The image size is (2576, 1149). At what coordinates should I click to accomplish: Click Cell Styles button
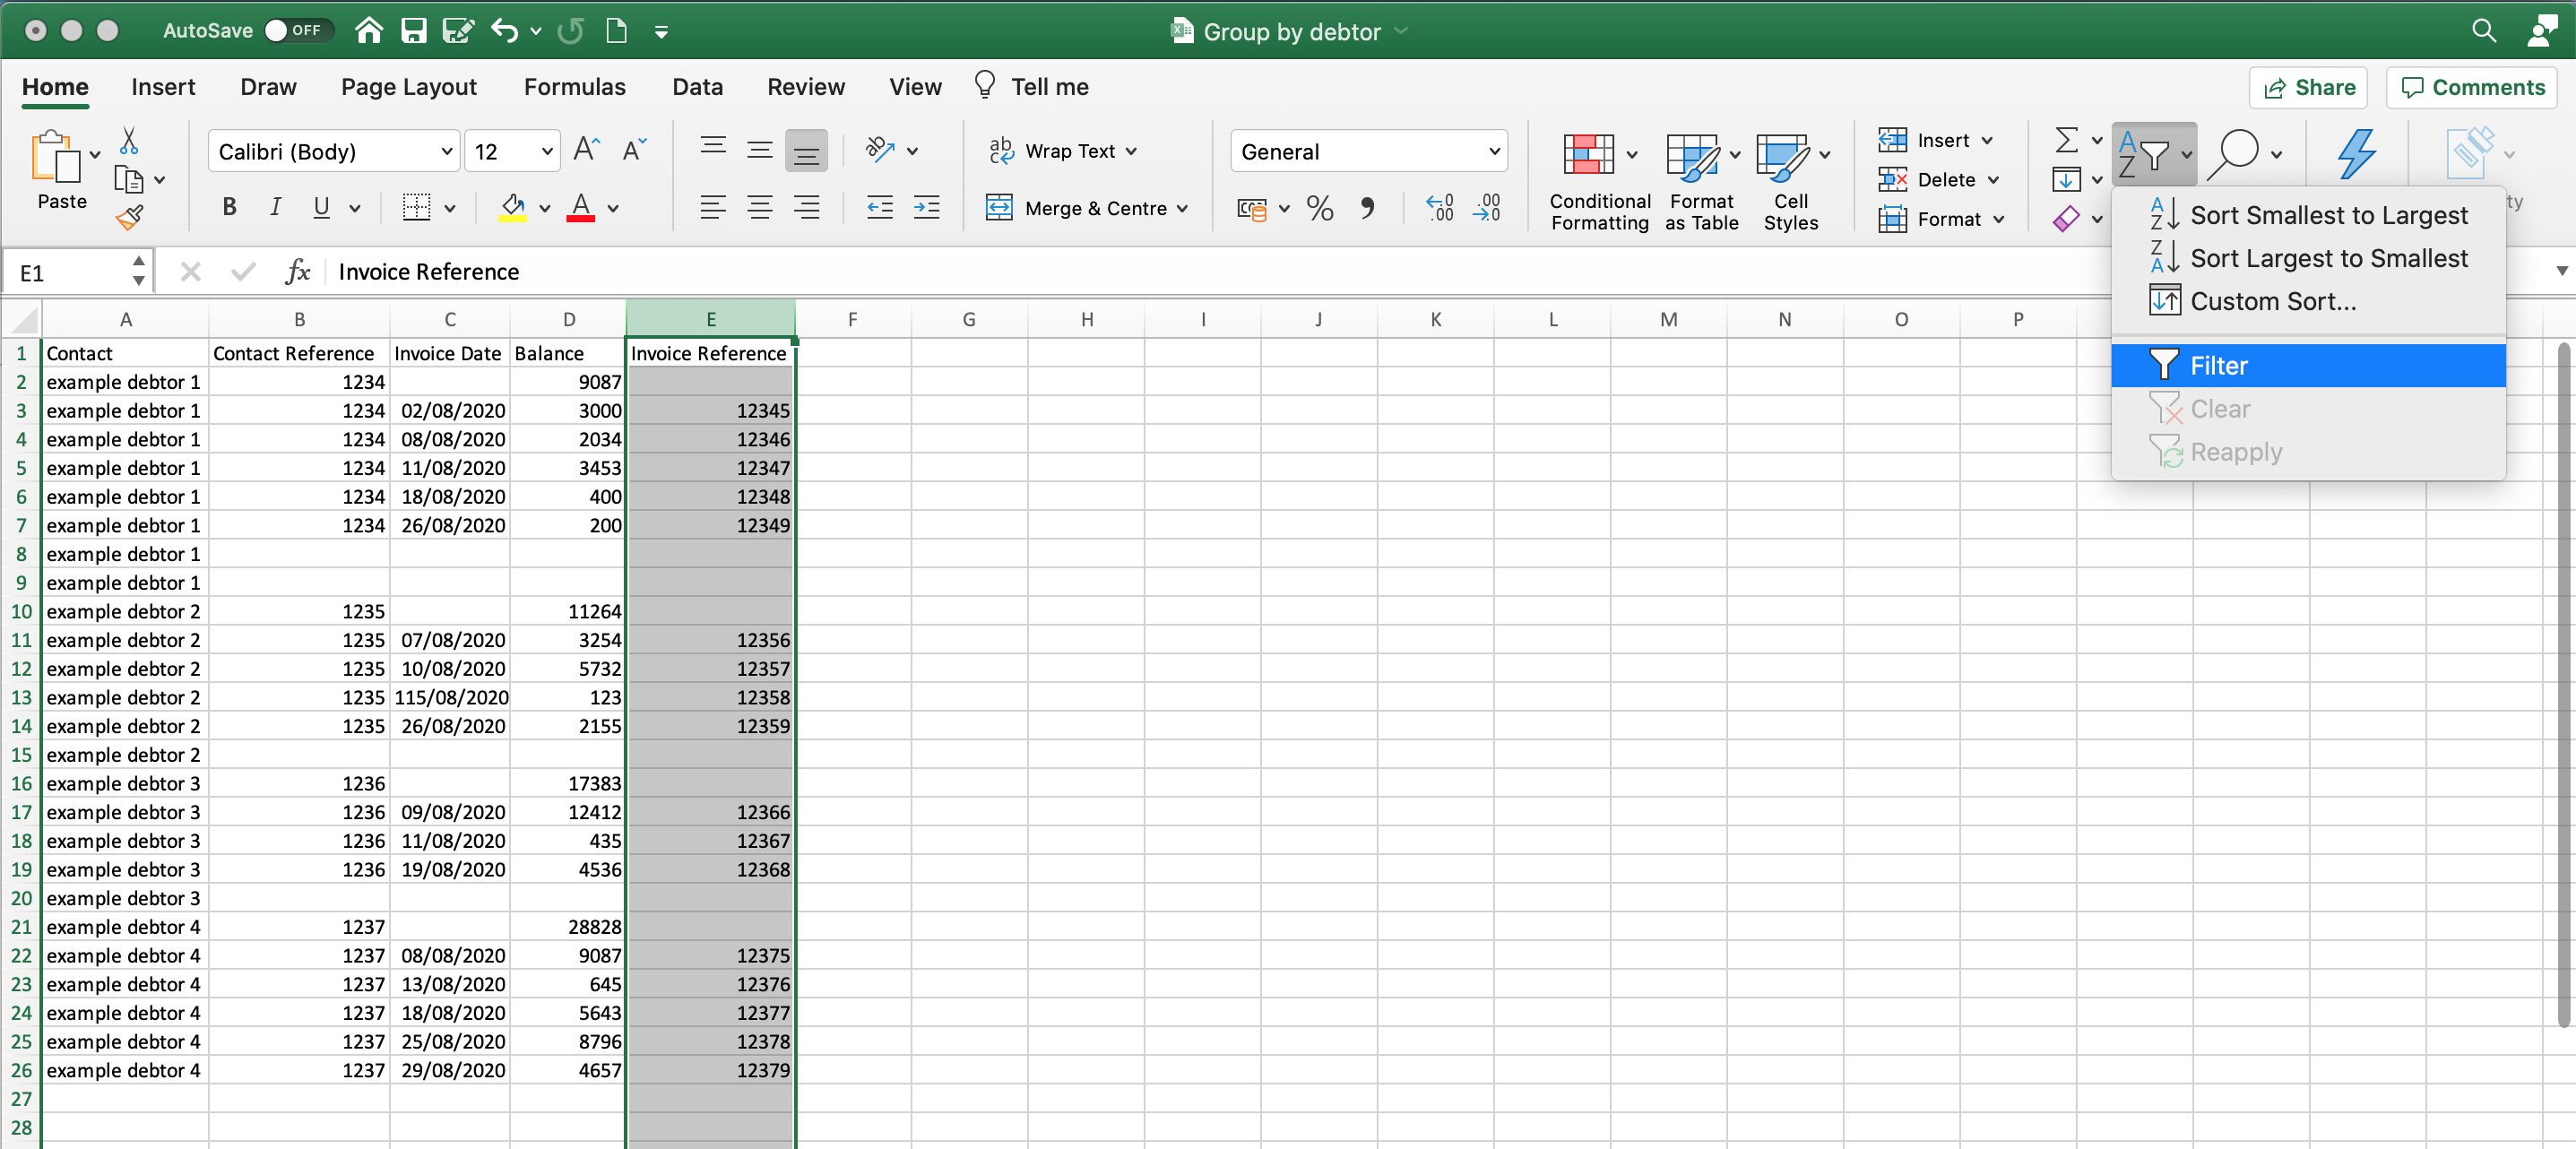coord(1791,181)
